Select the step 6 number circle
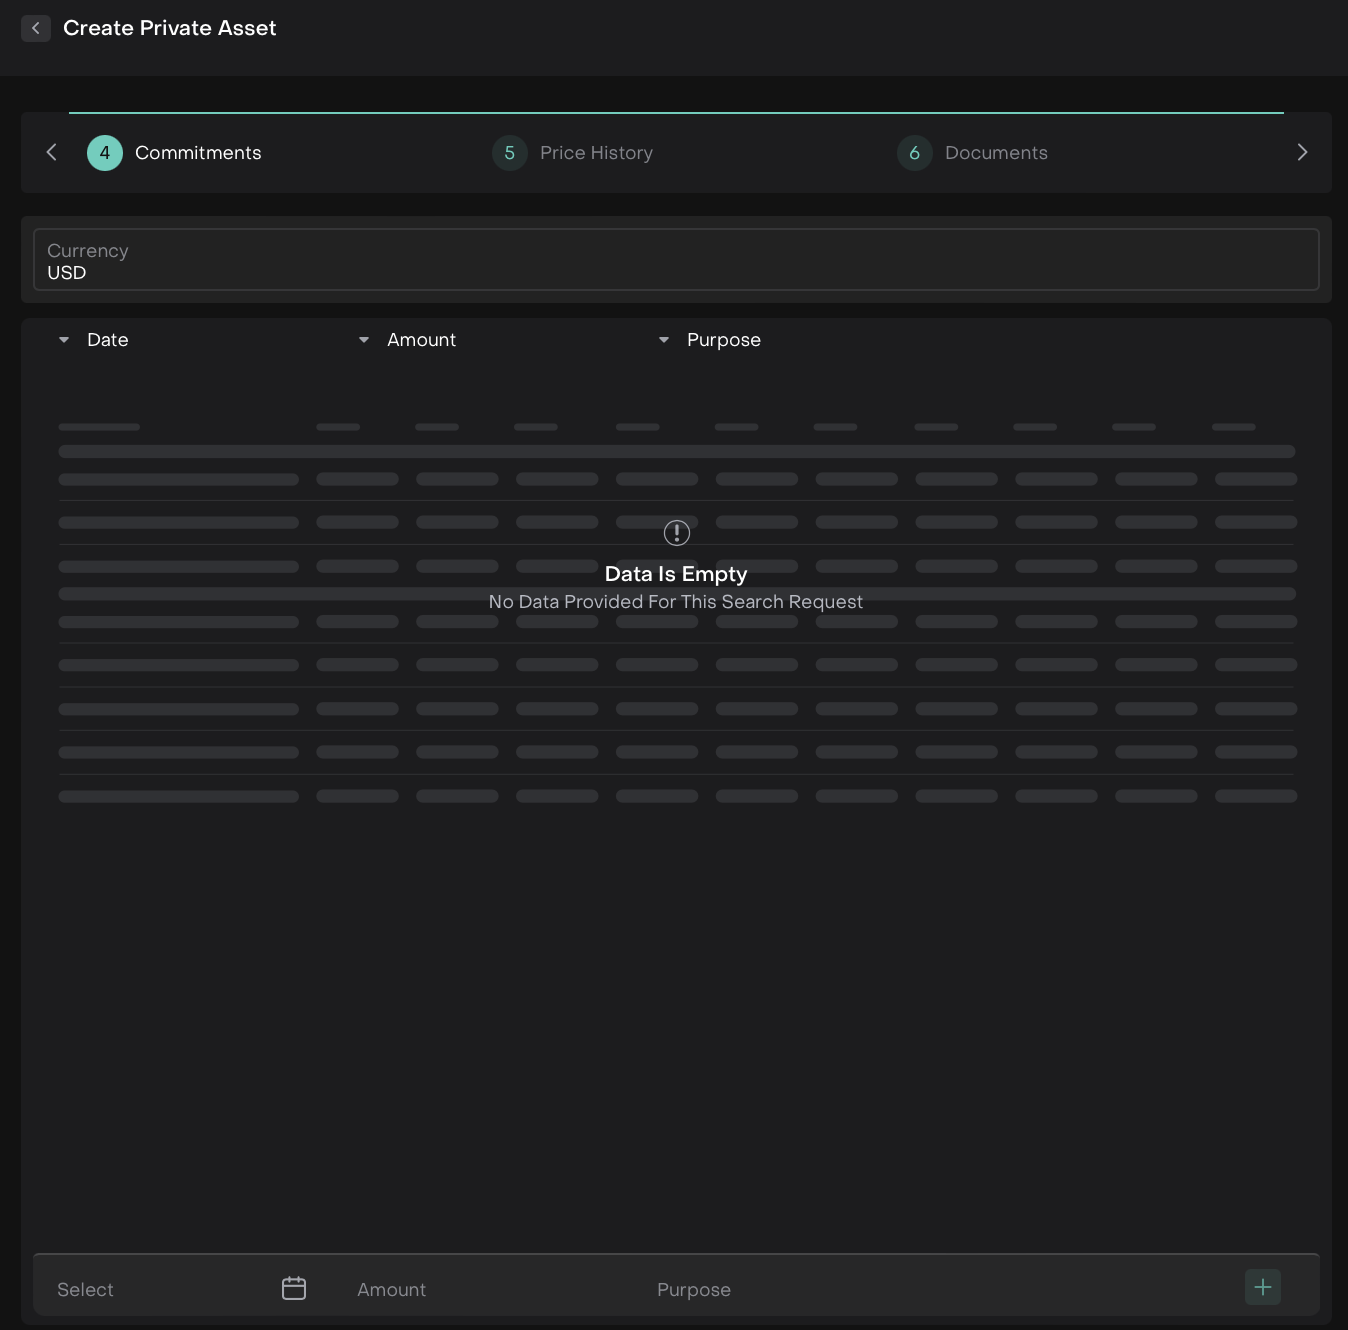 click(914, 153)
